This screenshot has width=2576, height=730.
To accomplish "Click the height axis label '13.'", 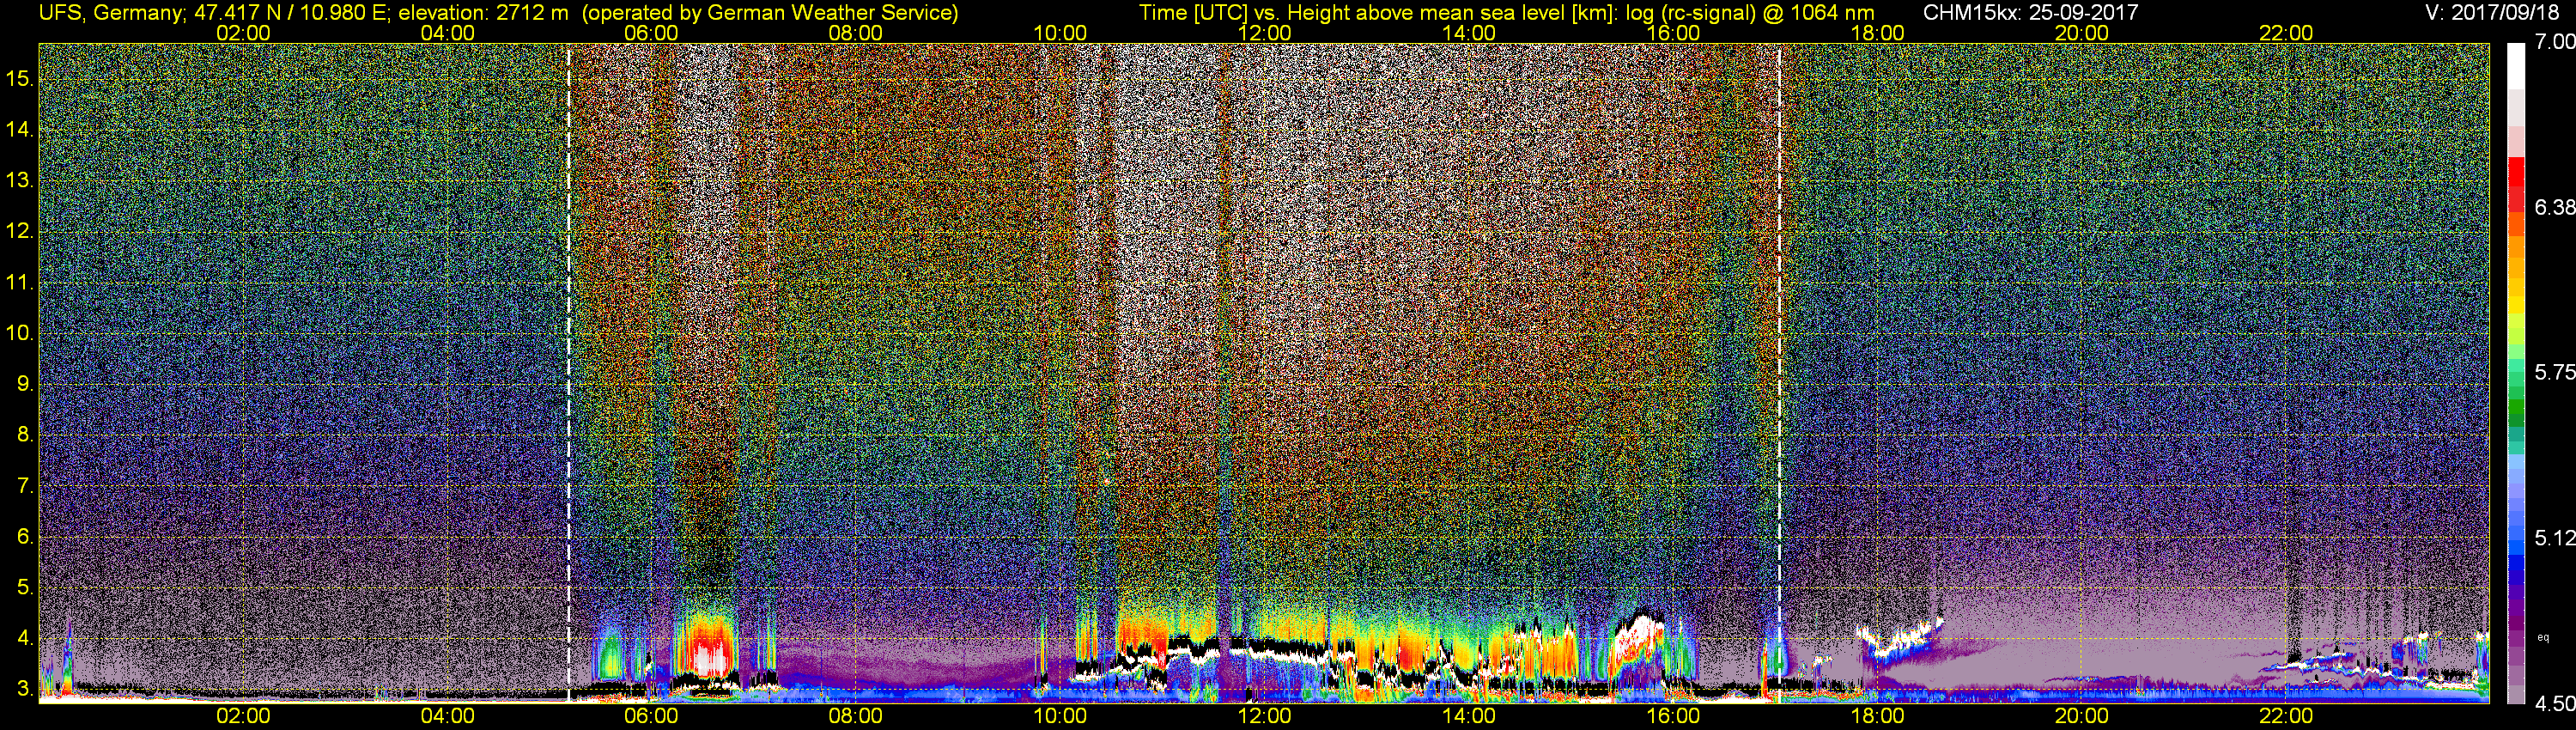I will 20,180.
